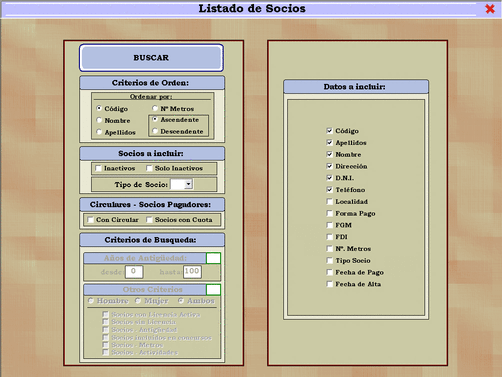Click the Datos a incluir header

click(x=356, y=87)
